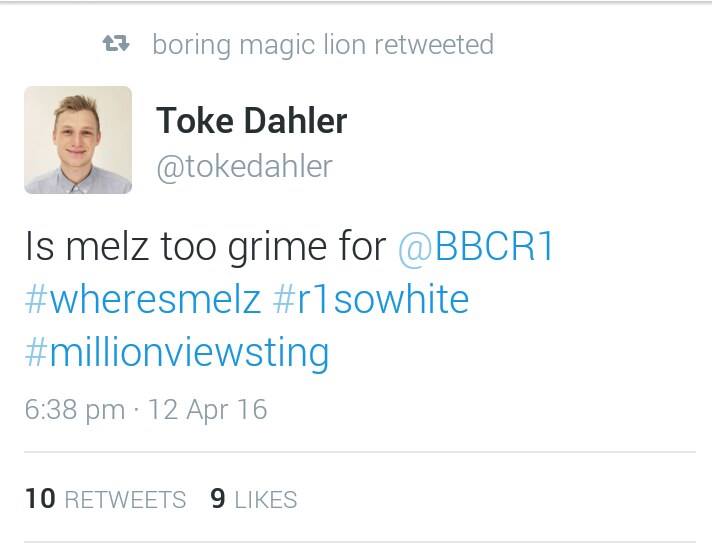
Task: Open the #r1sowhite hashtag
Action: 371,299
